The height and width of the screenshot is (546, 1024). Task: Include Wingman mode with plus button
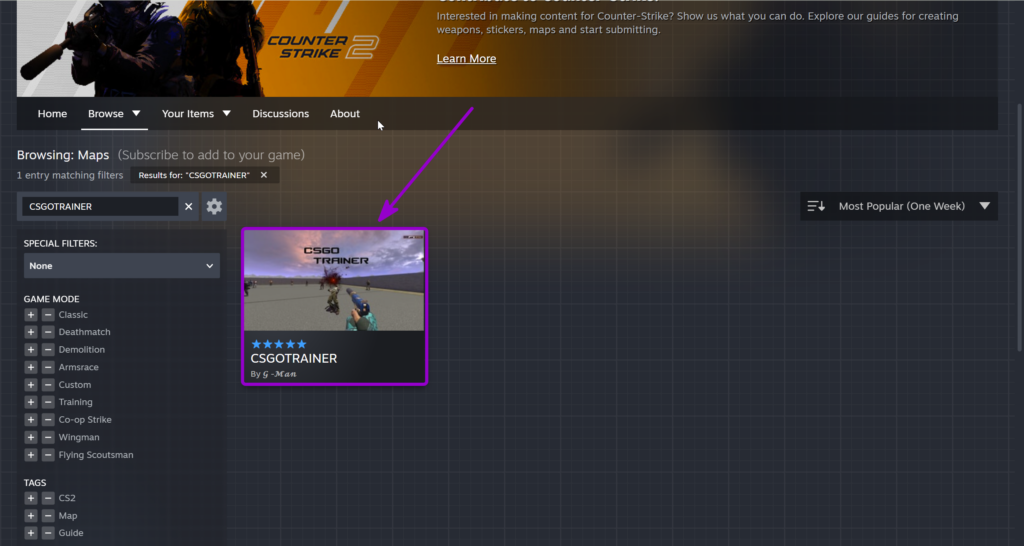pyautogui.click(x=31, y=437)
